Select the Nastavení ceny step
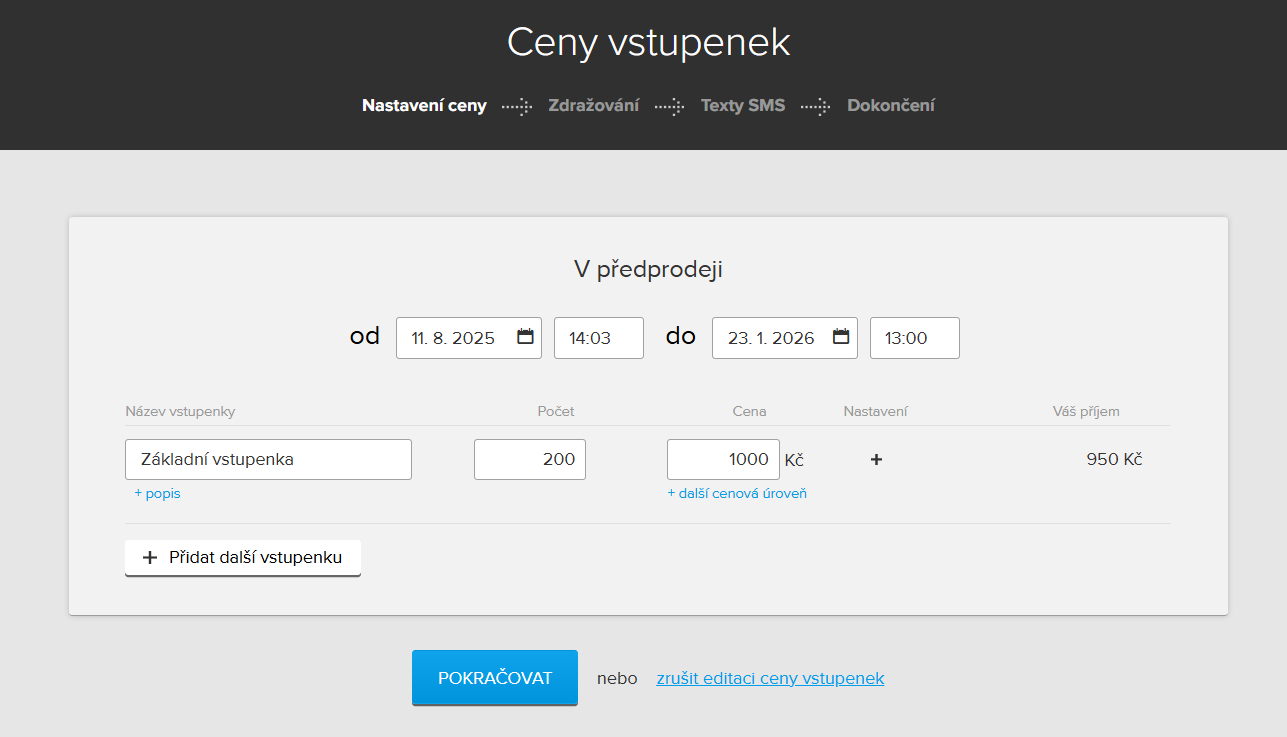This screenshot has height=737, width=1287. [424, 106]
